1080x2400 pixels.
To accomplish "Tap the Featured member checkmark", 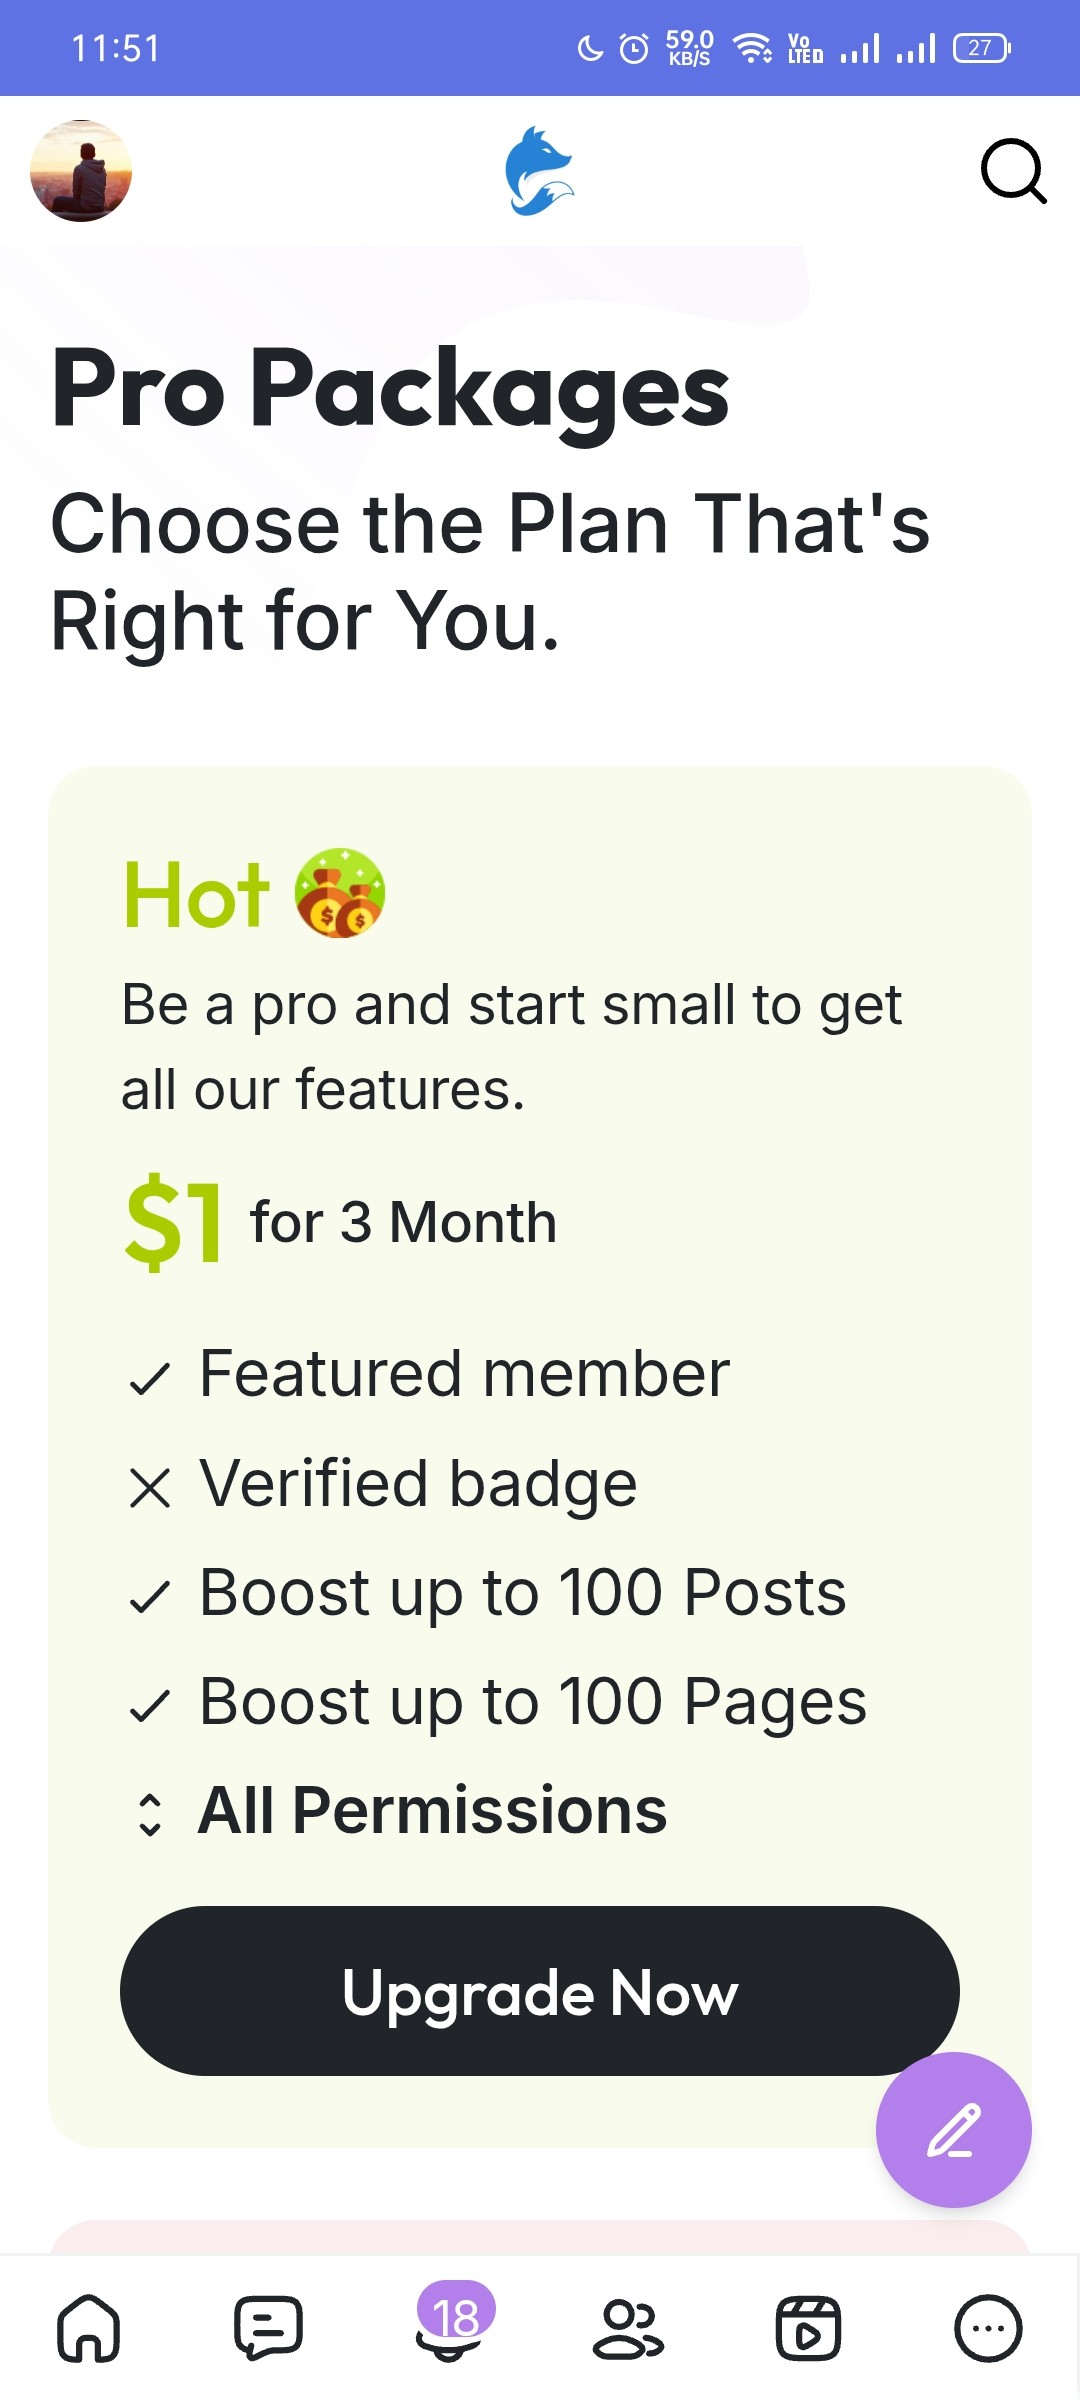I will pyautogui.click(x=150, y=1380).
